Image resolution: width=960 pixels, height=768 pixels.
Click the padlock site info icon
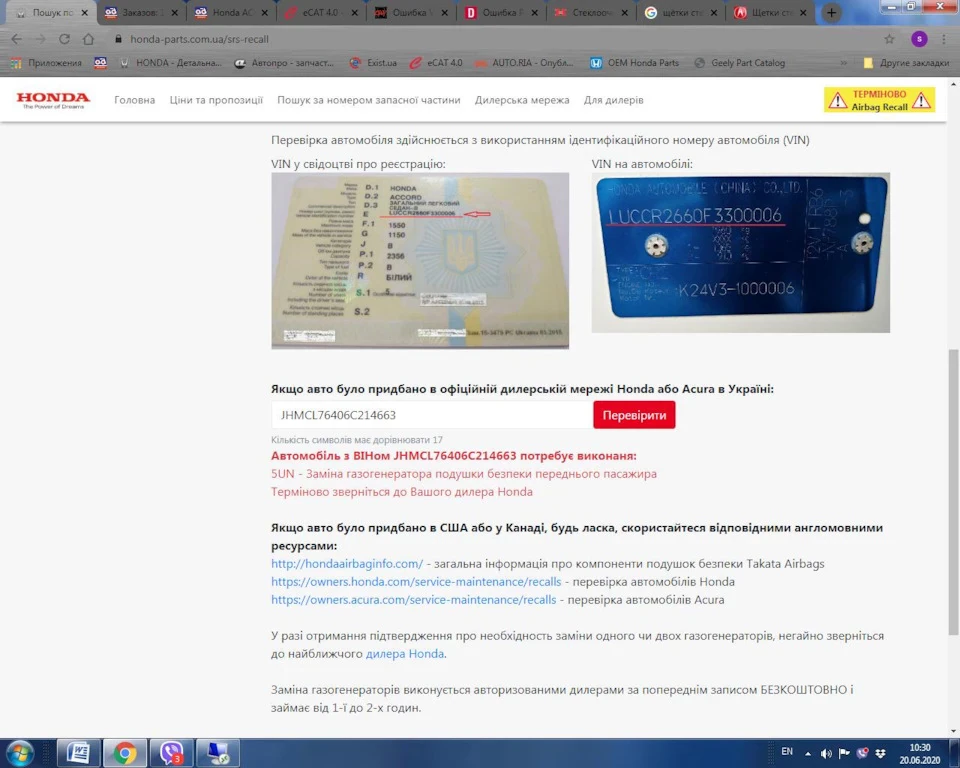pyautogui.click(x=118, y=39)
